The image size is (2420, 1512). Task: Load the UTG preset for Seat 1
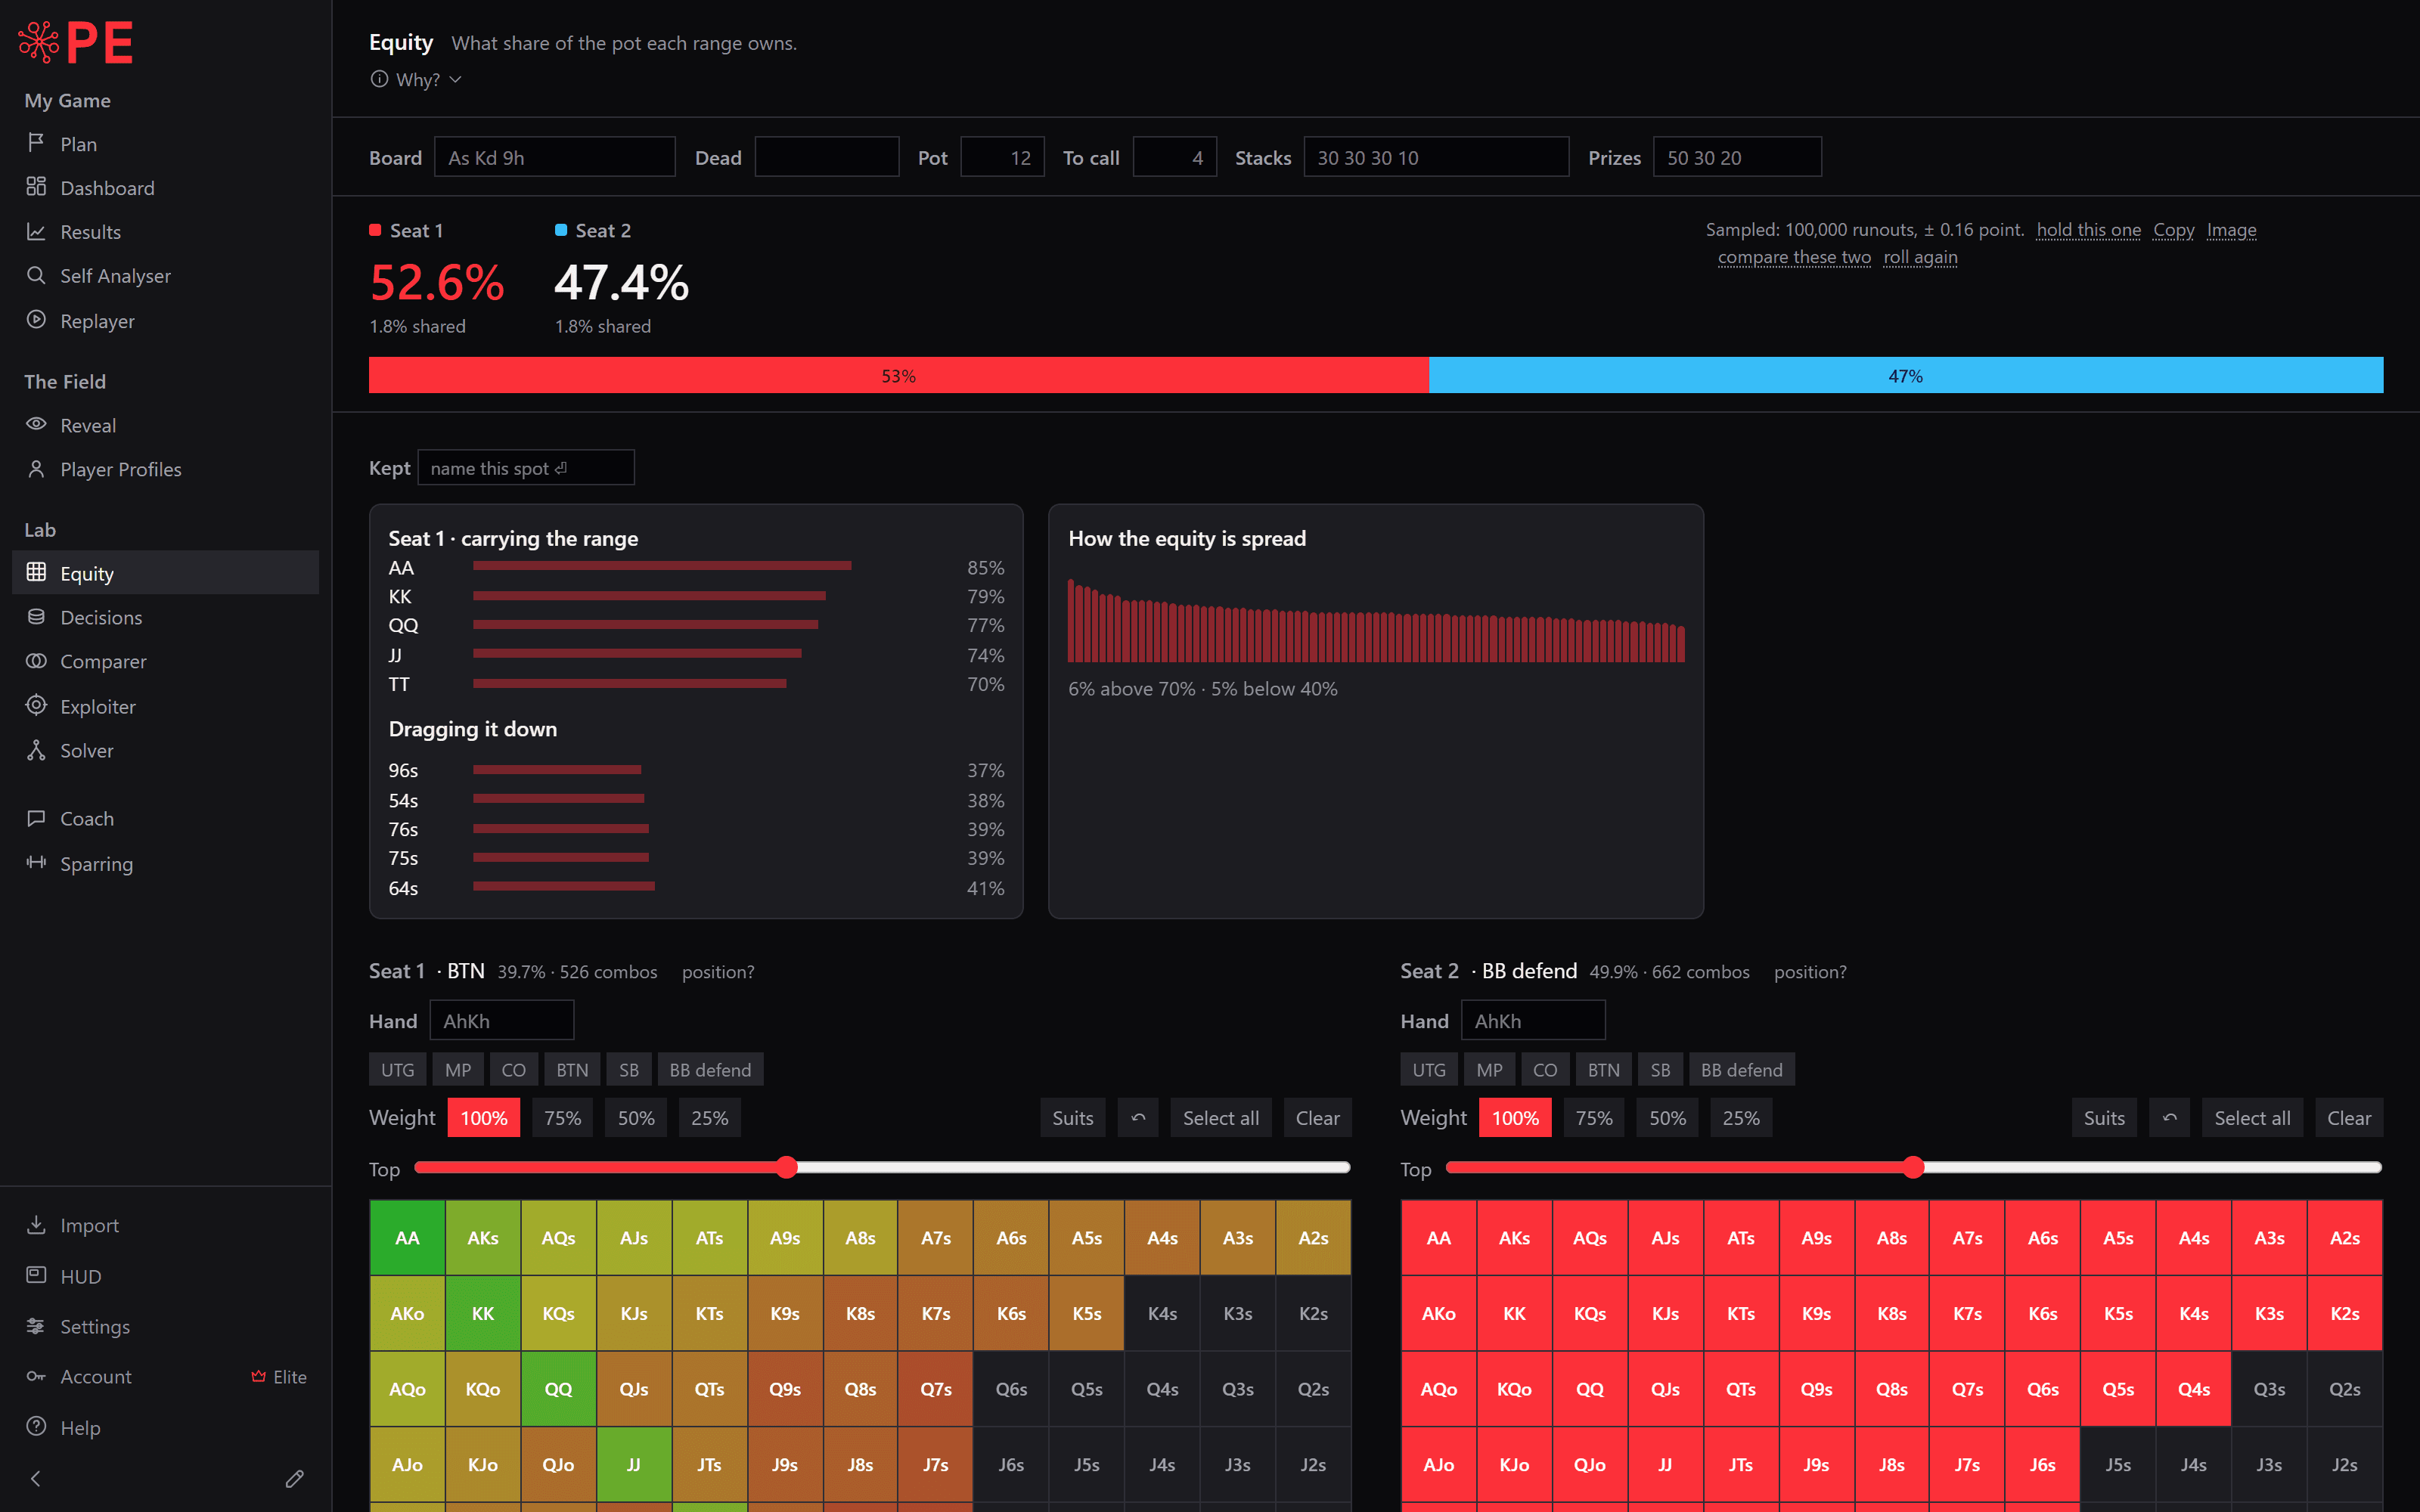pos(397,1070)
